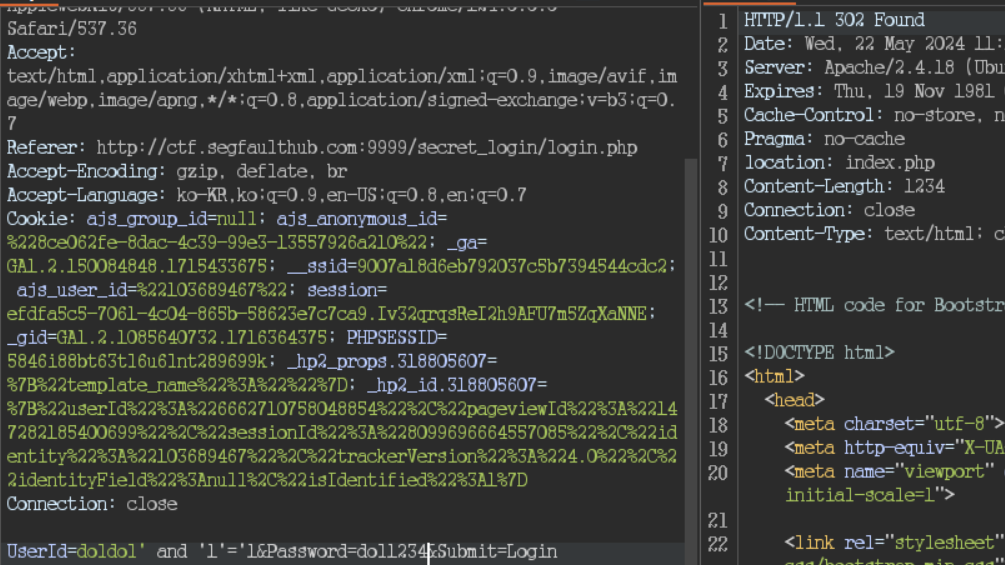Click the HTTP/1.1 302 Found status line

pos(834,20)
